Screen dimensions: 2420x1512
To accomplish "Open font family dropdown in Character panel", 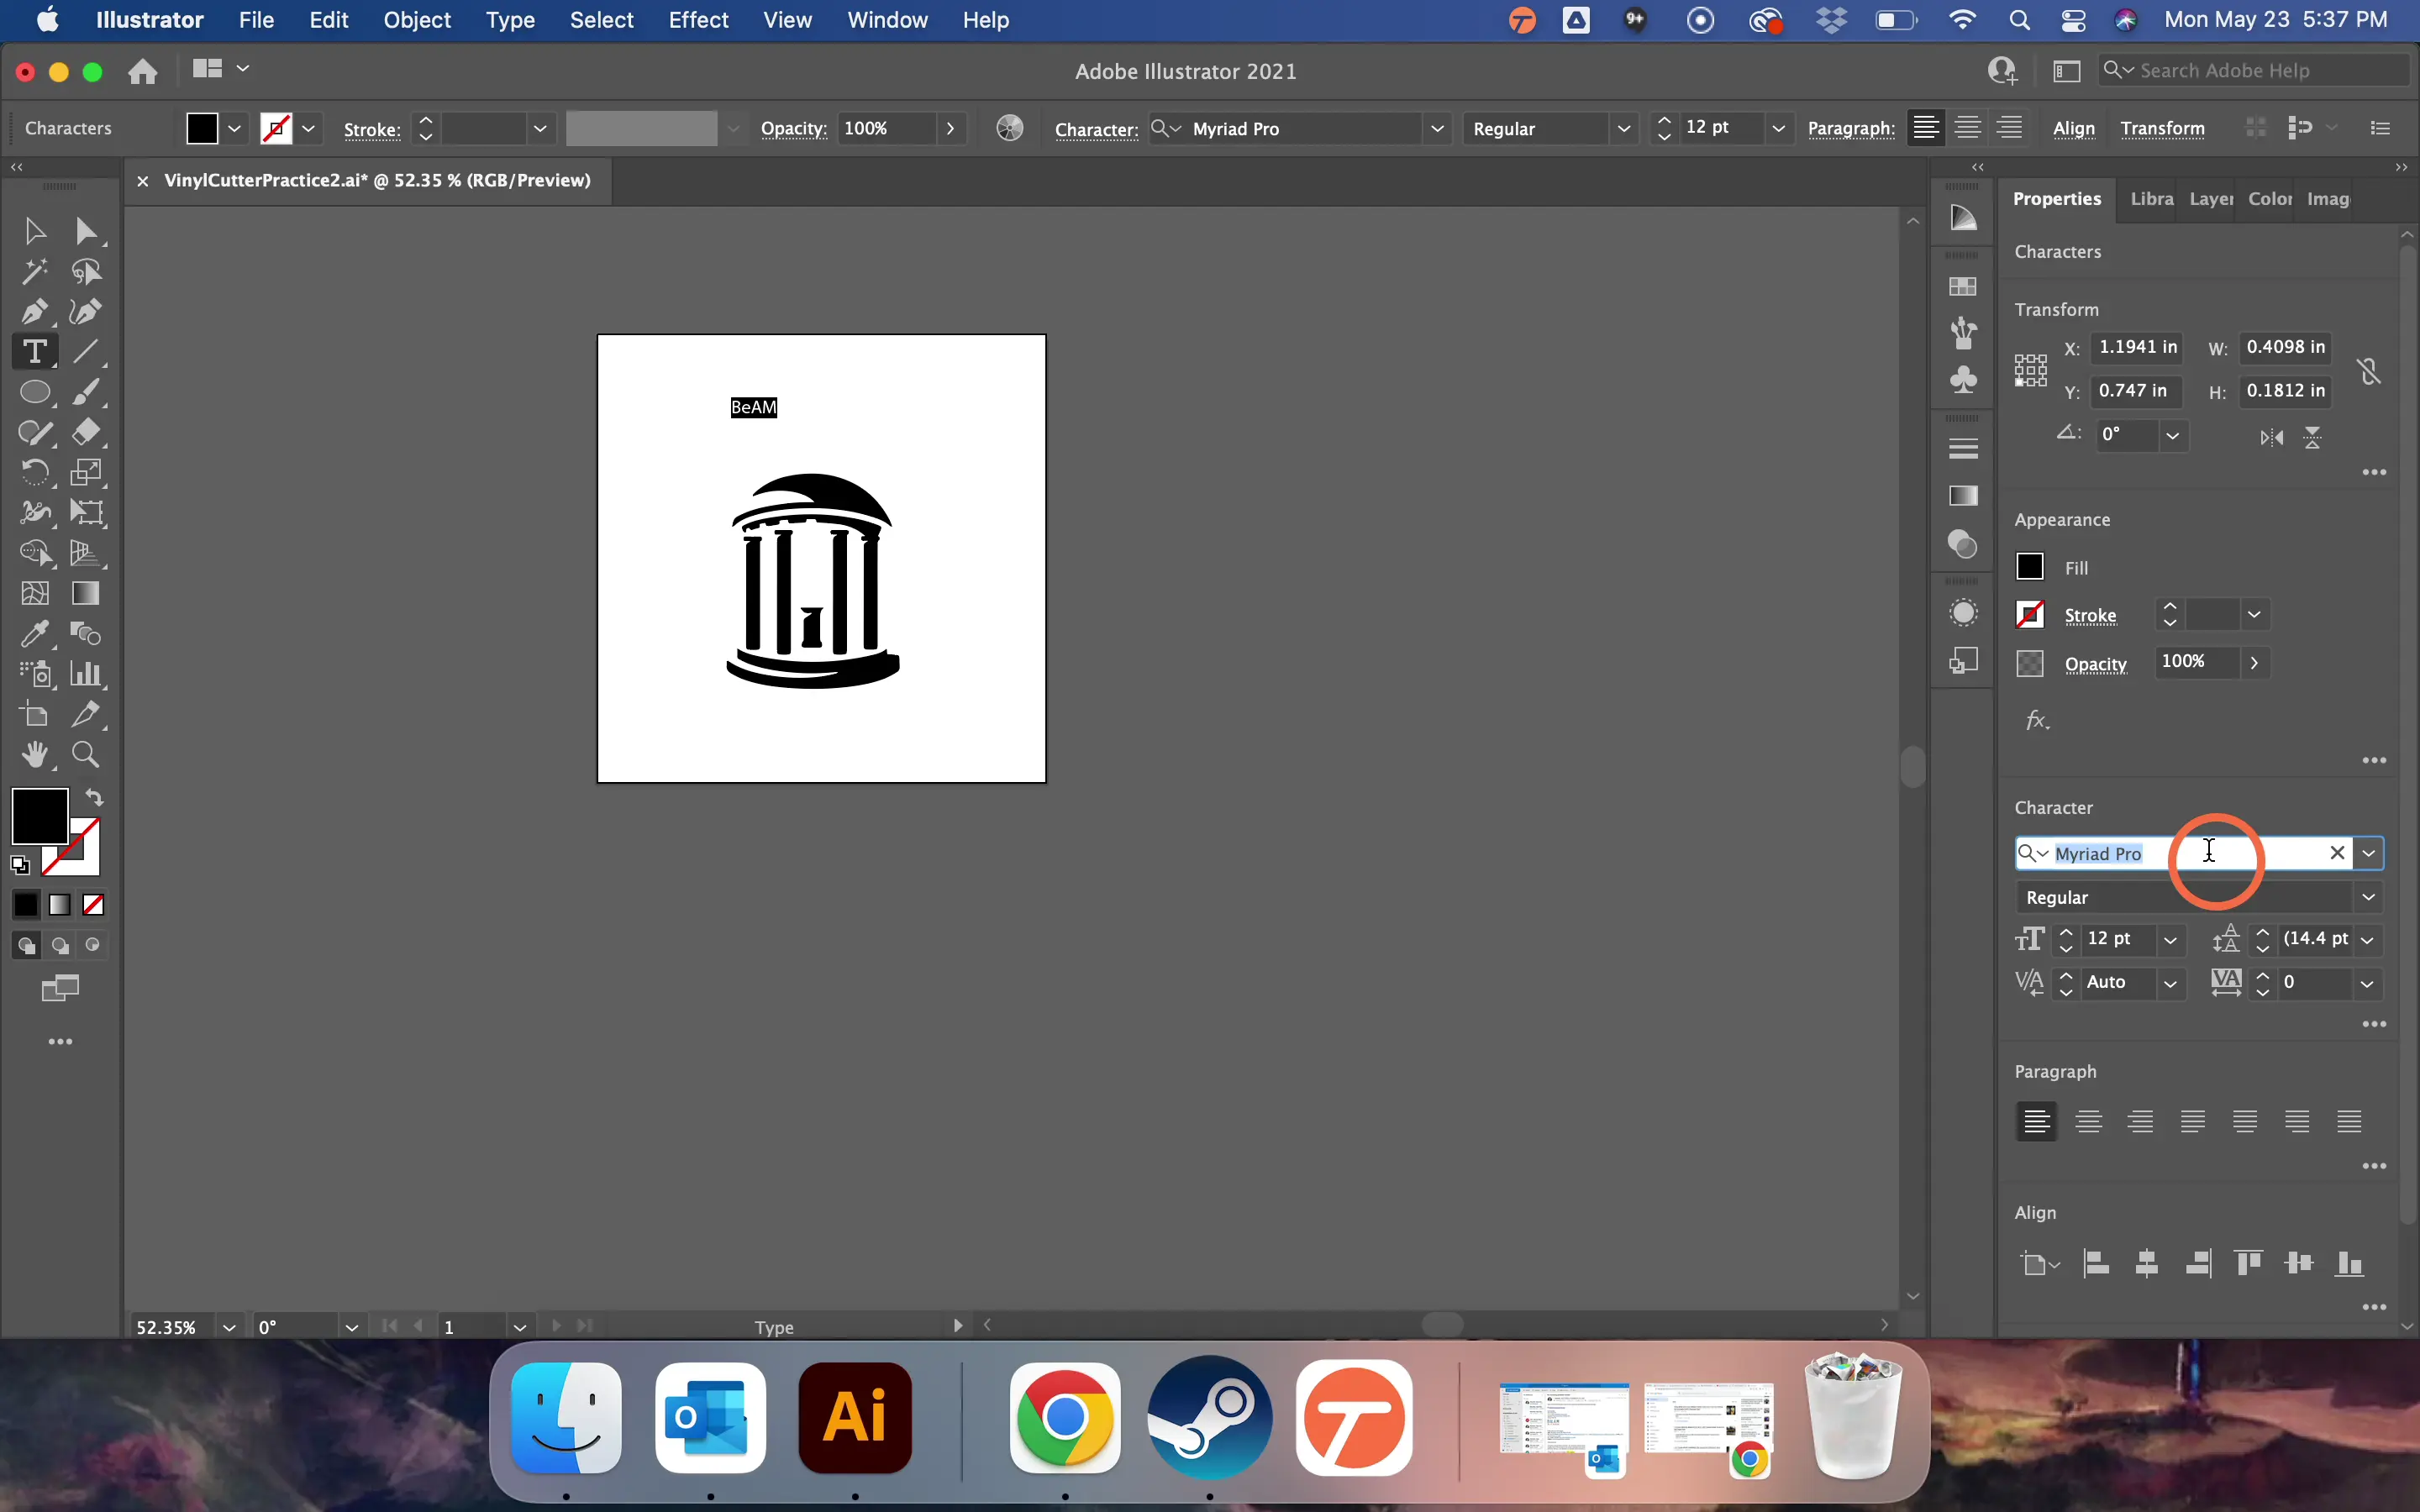I will click(x=2369, y=853).
